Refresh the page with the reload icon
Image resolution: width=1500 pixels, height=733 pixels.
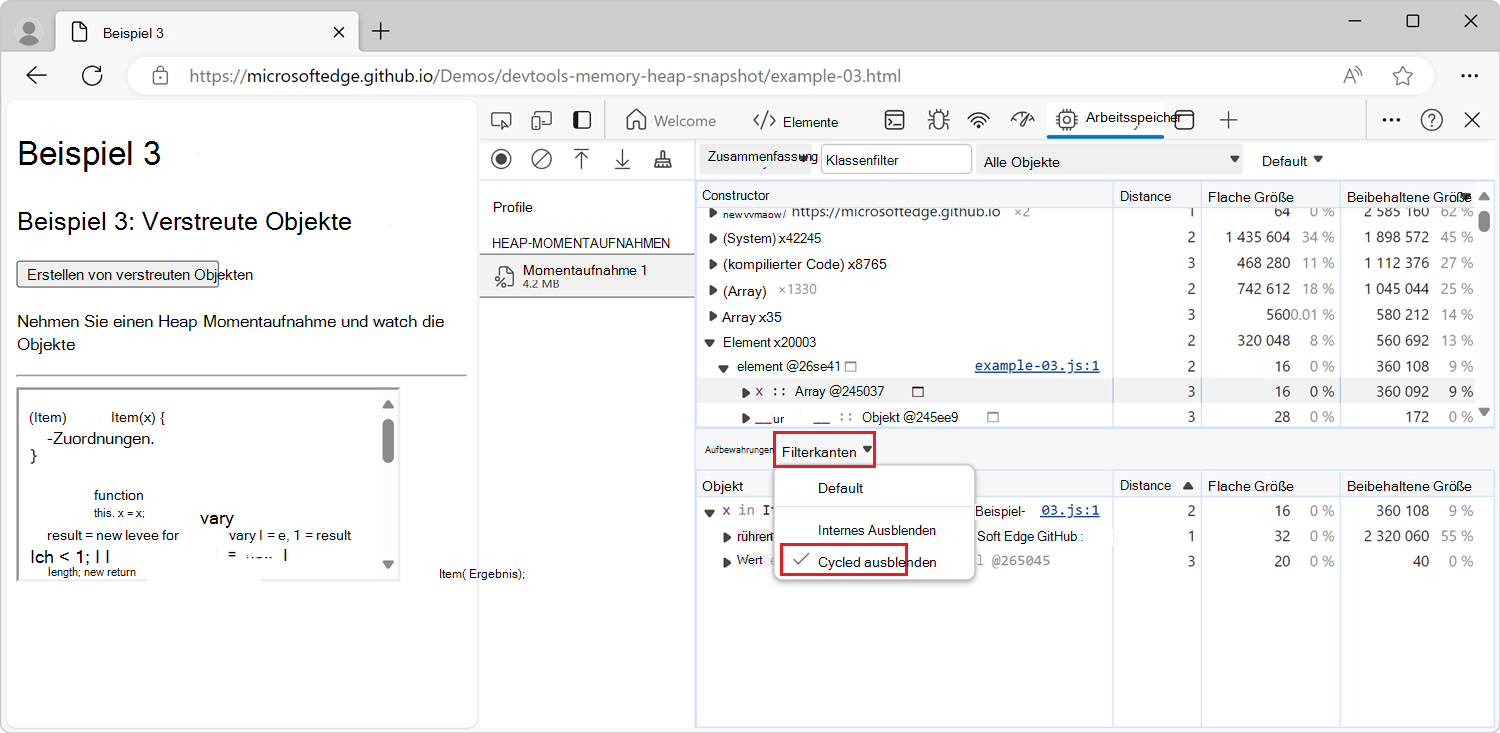92,76
